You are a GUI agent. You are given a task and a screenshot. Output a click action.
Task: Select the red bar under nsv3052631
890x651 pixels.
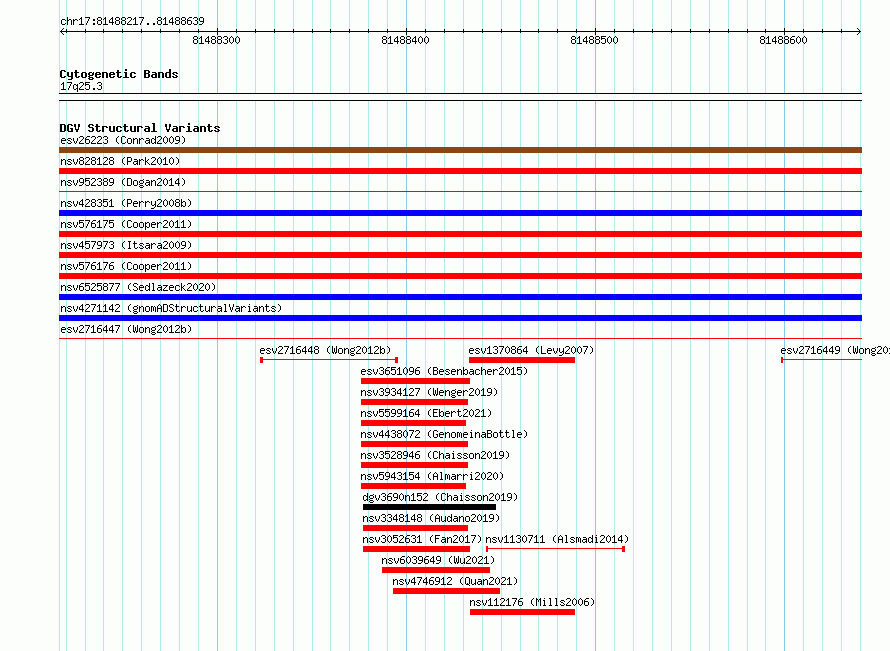point(416,549)
